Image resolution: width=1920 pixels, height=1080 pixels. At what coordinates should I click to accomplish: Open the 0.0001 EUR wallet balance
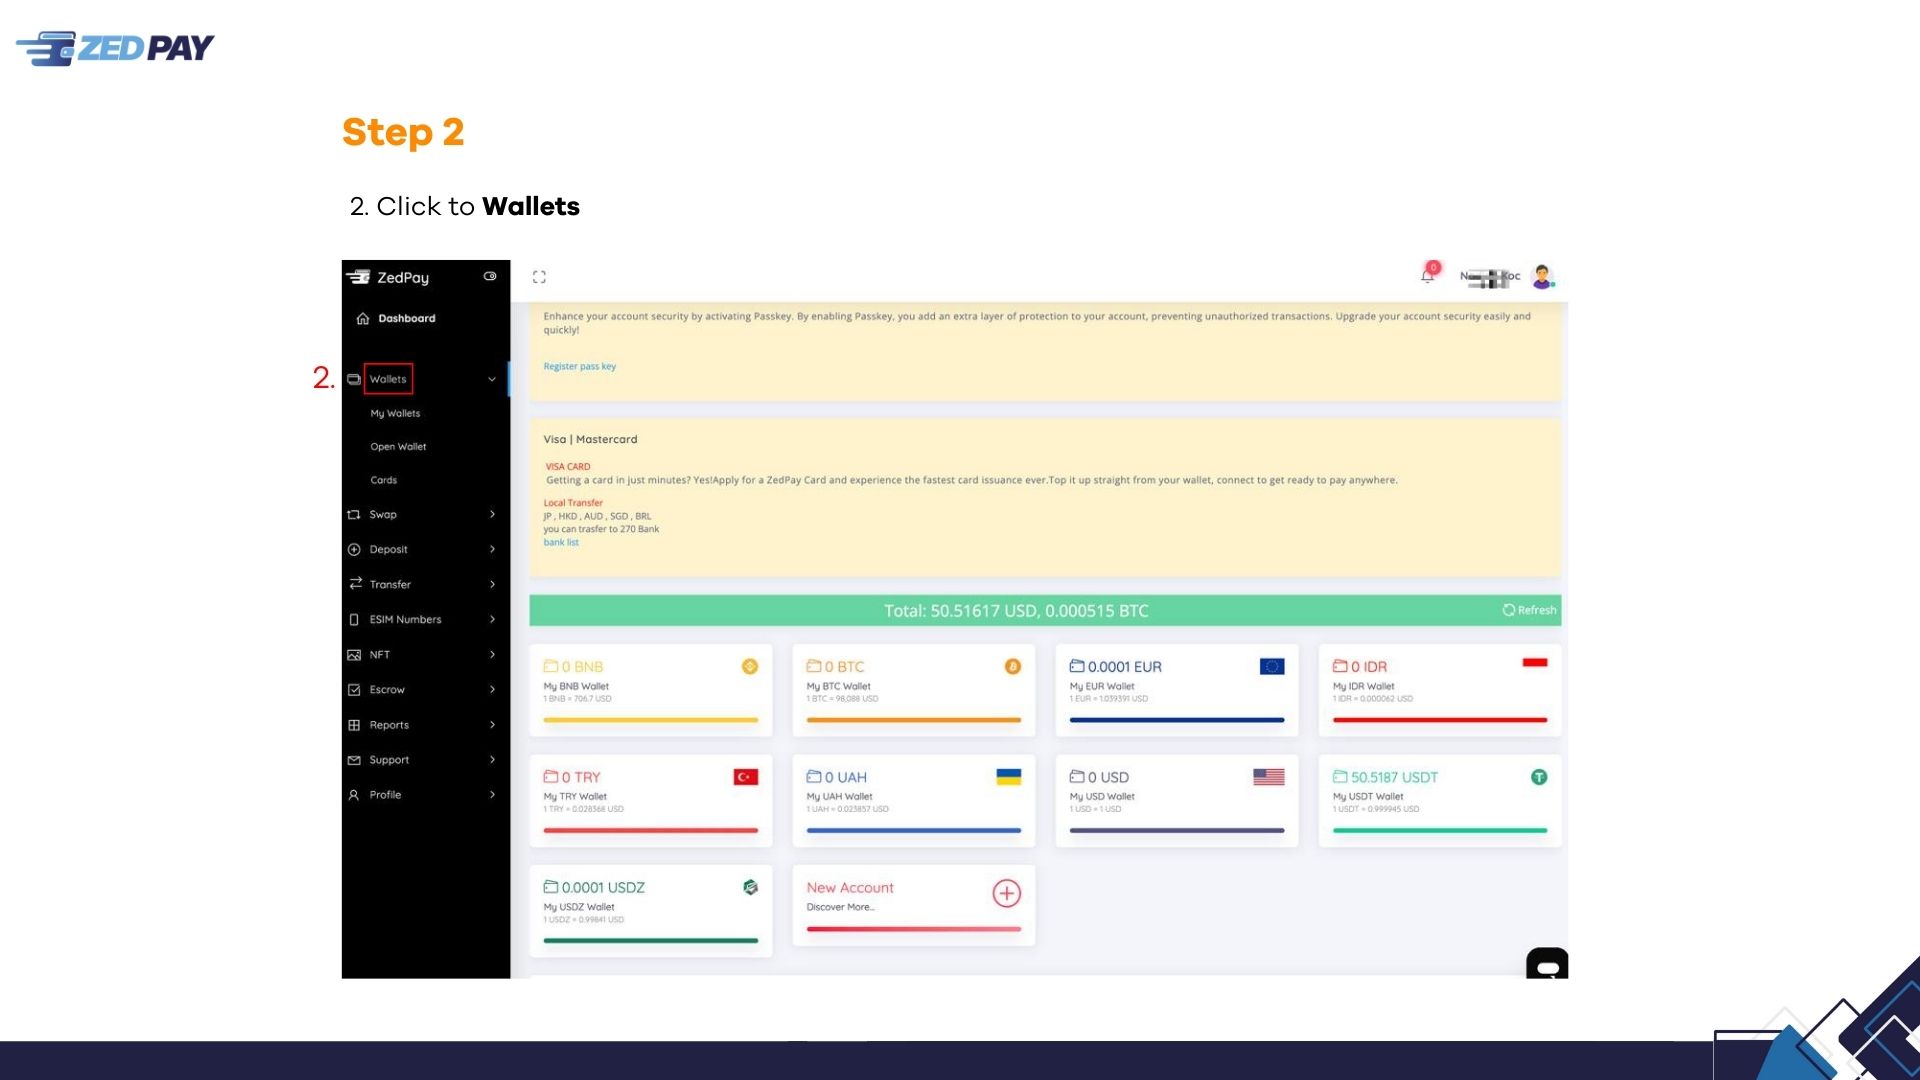pyautogui.click(x=1115, y=667)
